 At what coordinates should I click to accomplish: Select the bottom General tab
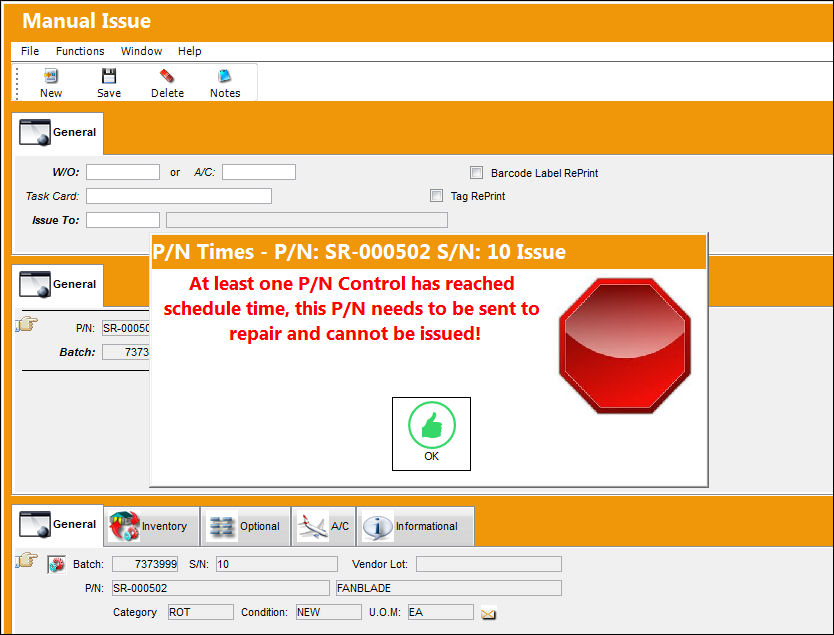(58, 525)
